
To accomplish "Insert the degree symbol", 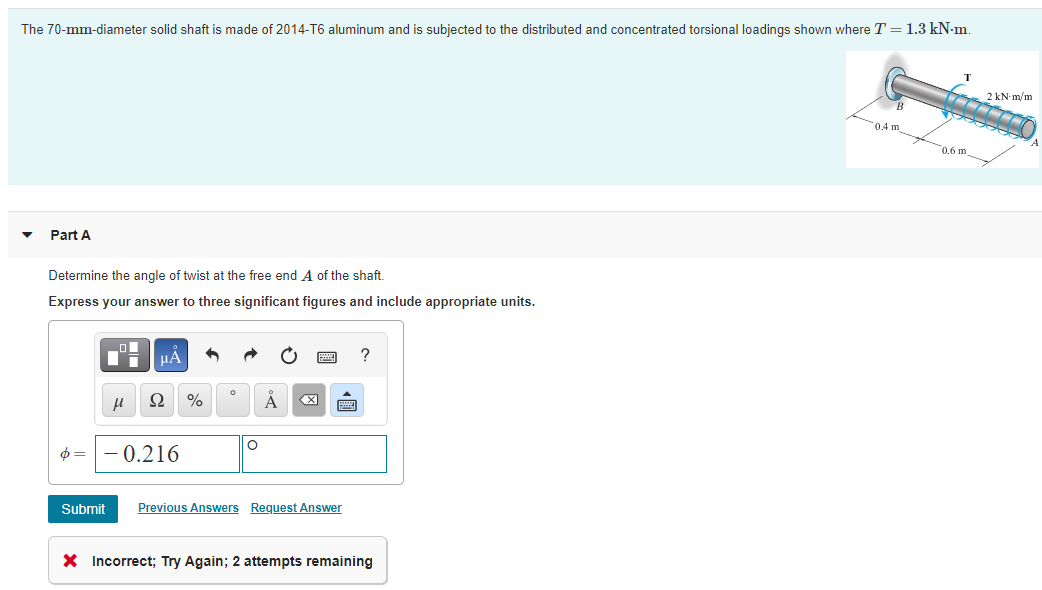I will click(x=233, y=400).
